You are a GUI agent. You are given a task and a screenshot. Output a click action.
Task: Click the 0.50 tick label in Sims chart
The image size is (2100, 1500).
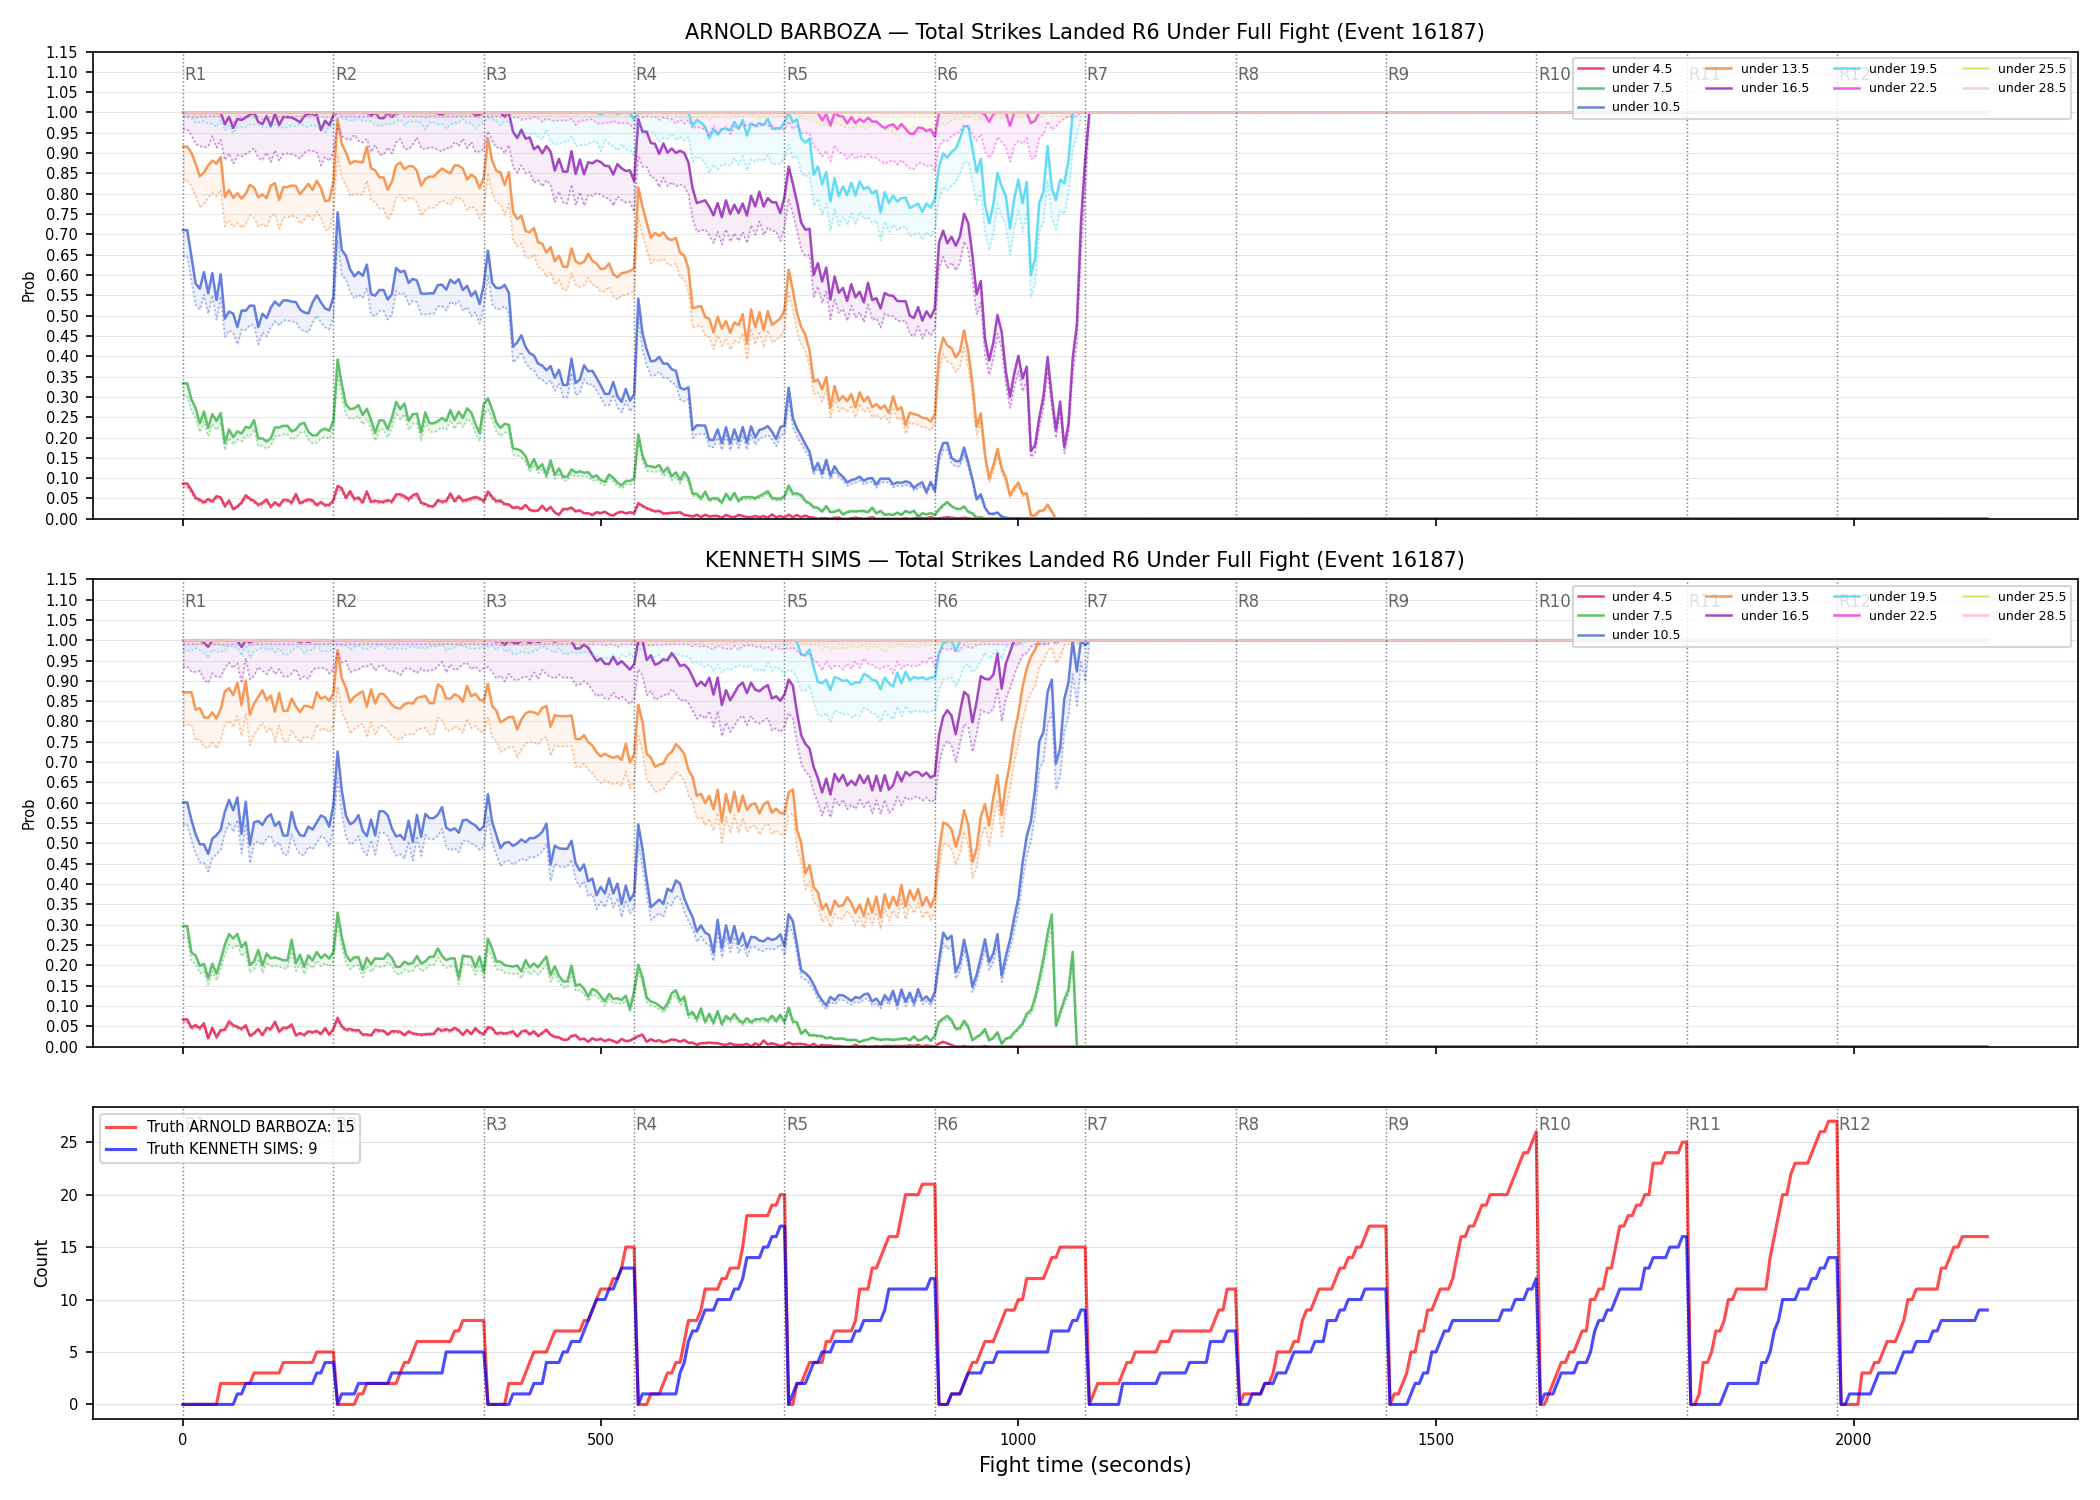click(62, 844)
